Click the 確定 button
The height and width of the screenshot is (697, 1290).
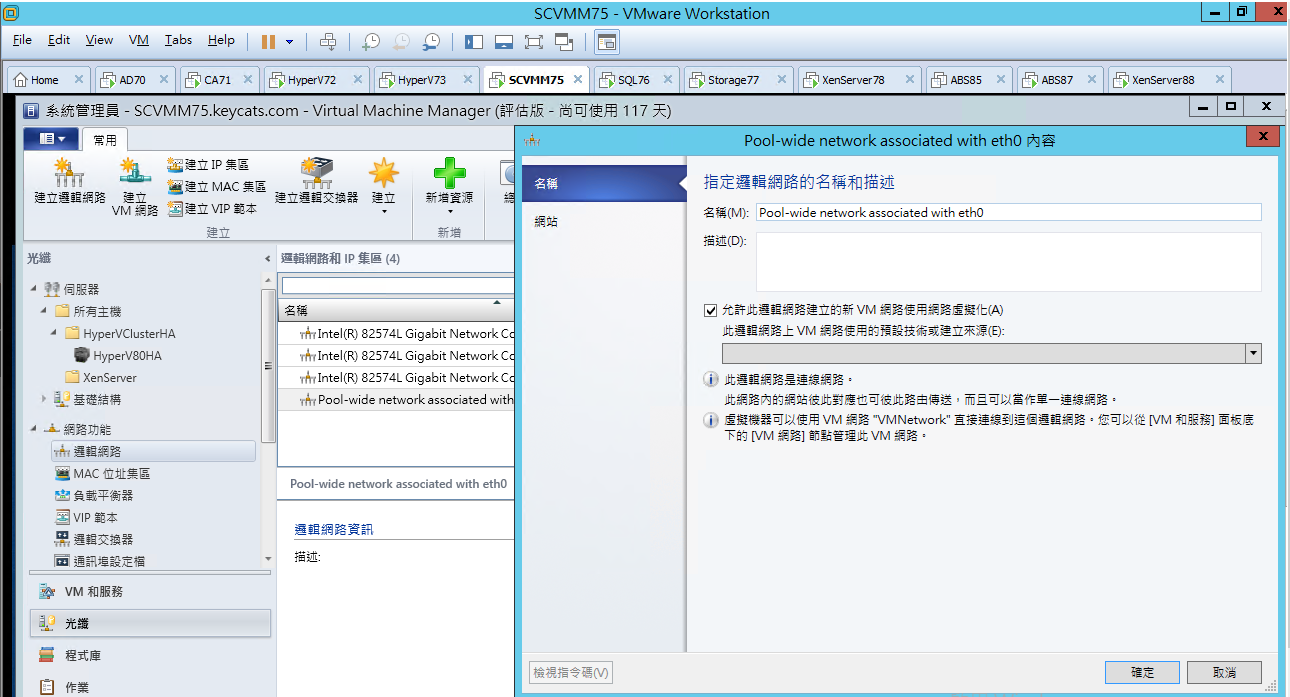(x=1142, y=672)
